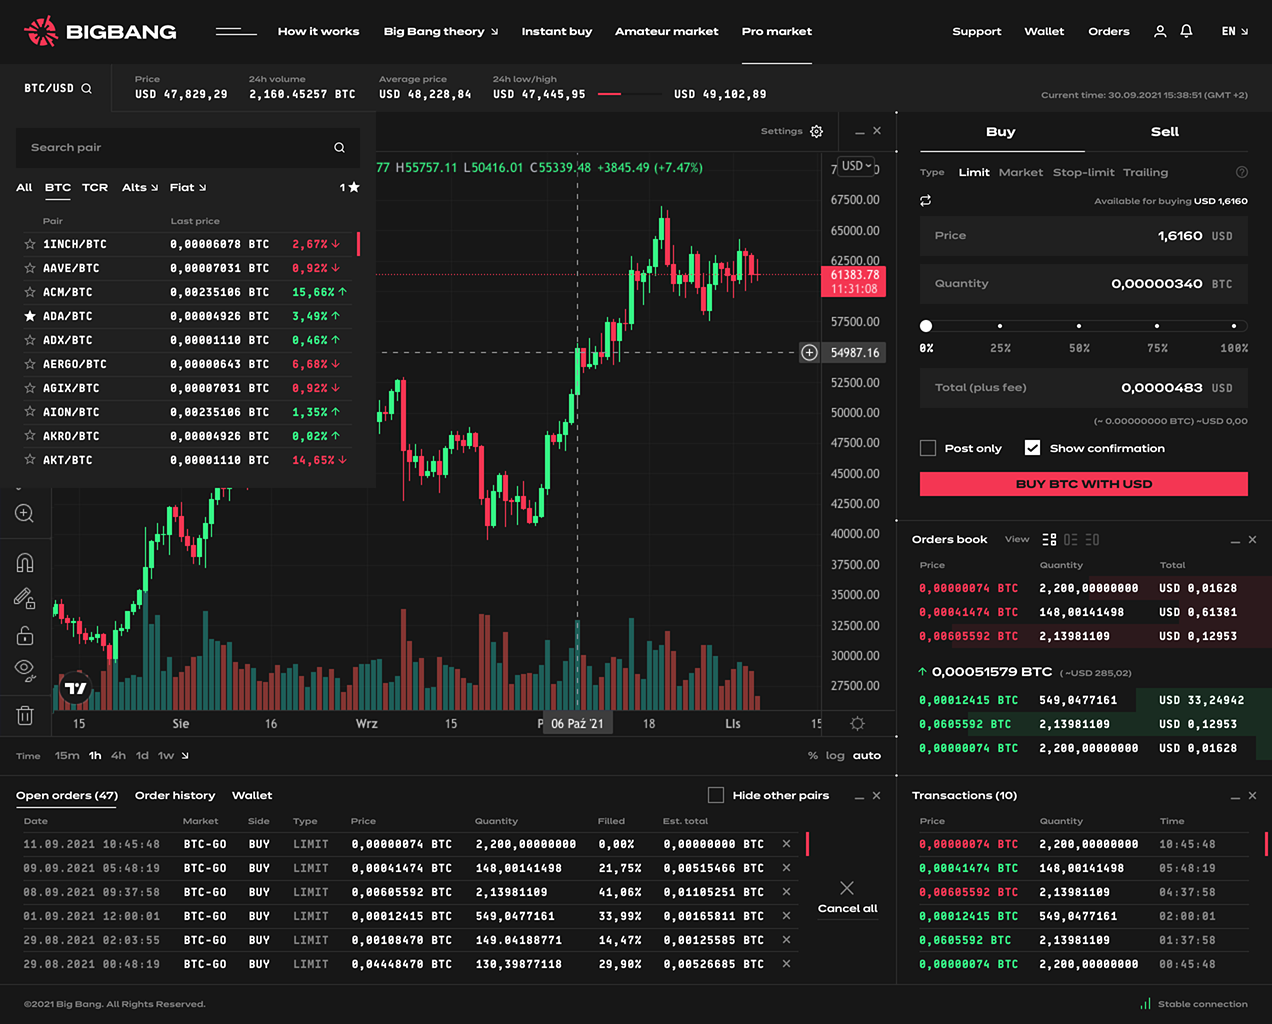Click the Quantity input field in the Buy panel
The height and width of the screenshot is (1024, 1272).
click(x=1084, y=283)
